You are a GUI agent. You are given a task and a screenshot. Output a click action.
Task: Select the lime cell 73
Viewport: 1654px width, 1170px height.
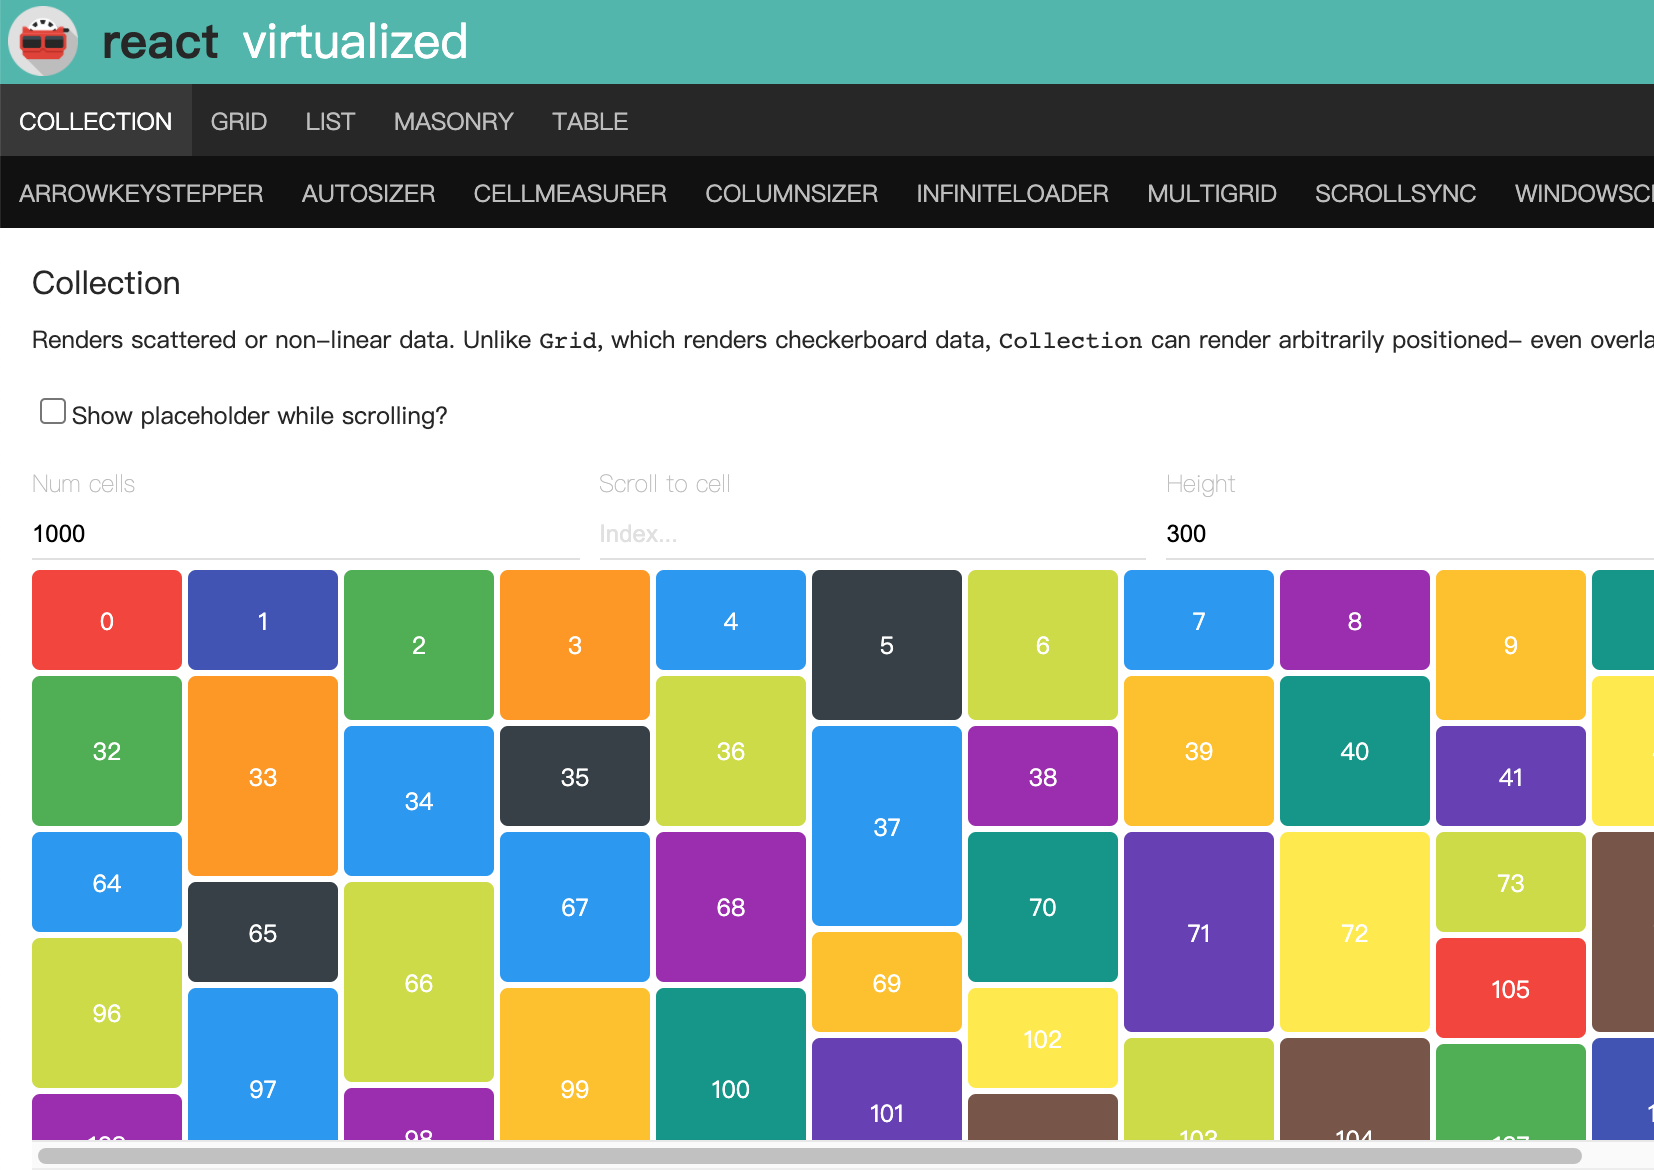tap(1511, 882)
